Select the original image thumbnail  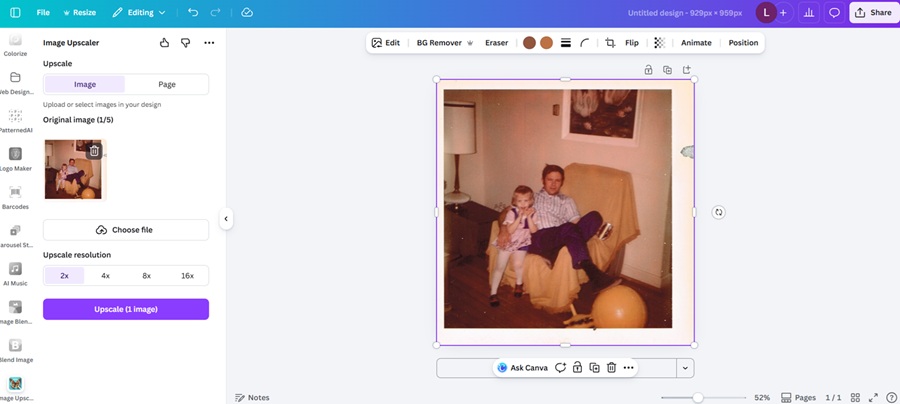click(x=73, y=169)
